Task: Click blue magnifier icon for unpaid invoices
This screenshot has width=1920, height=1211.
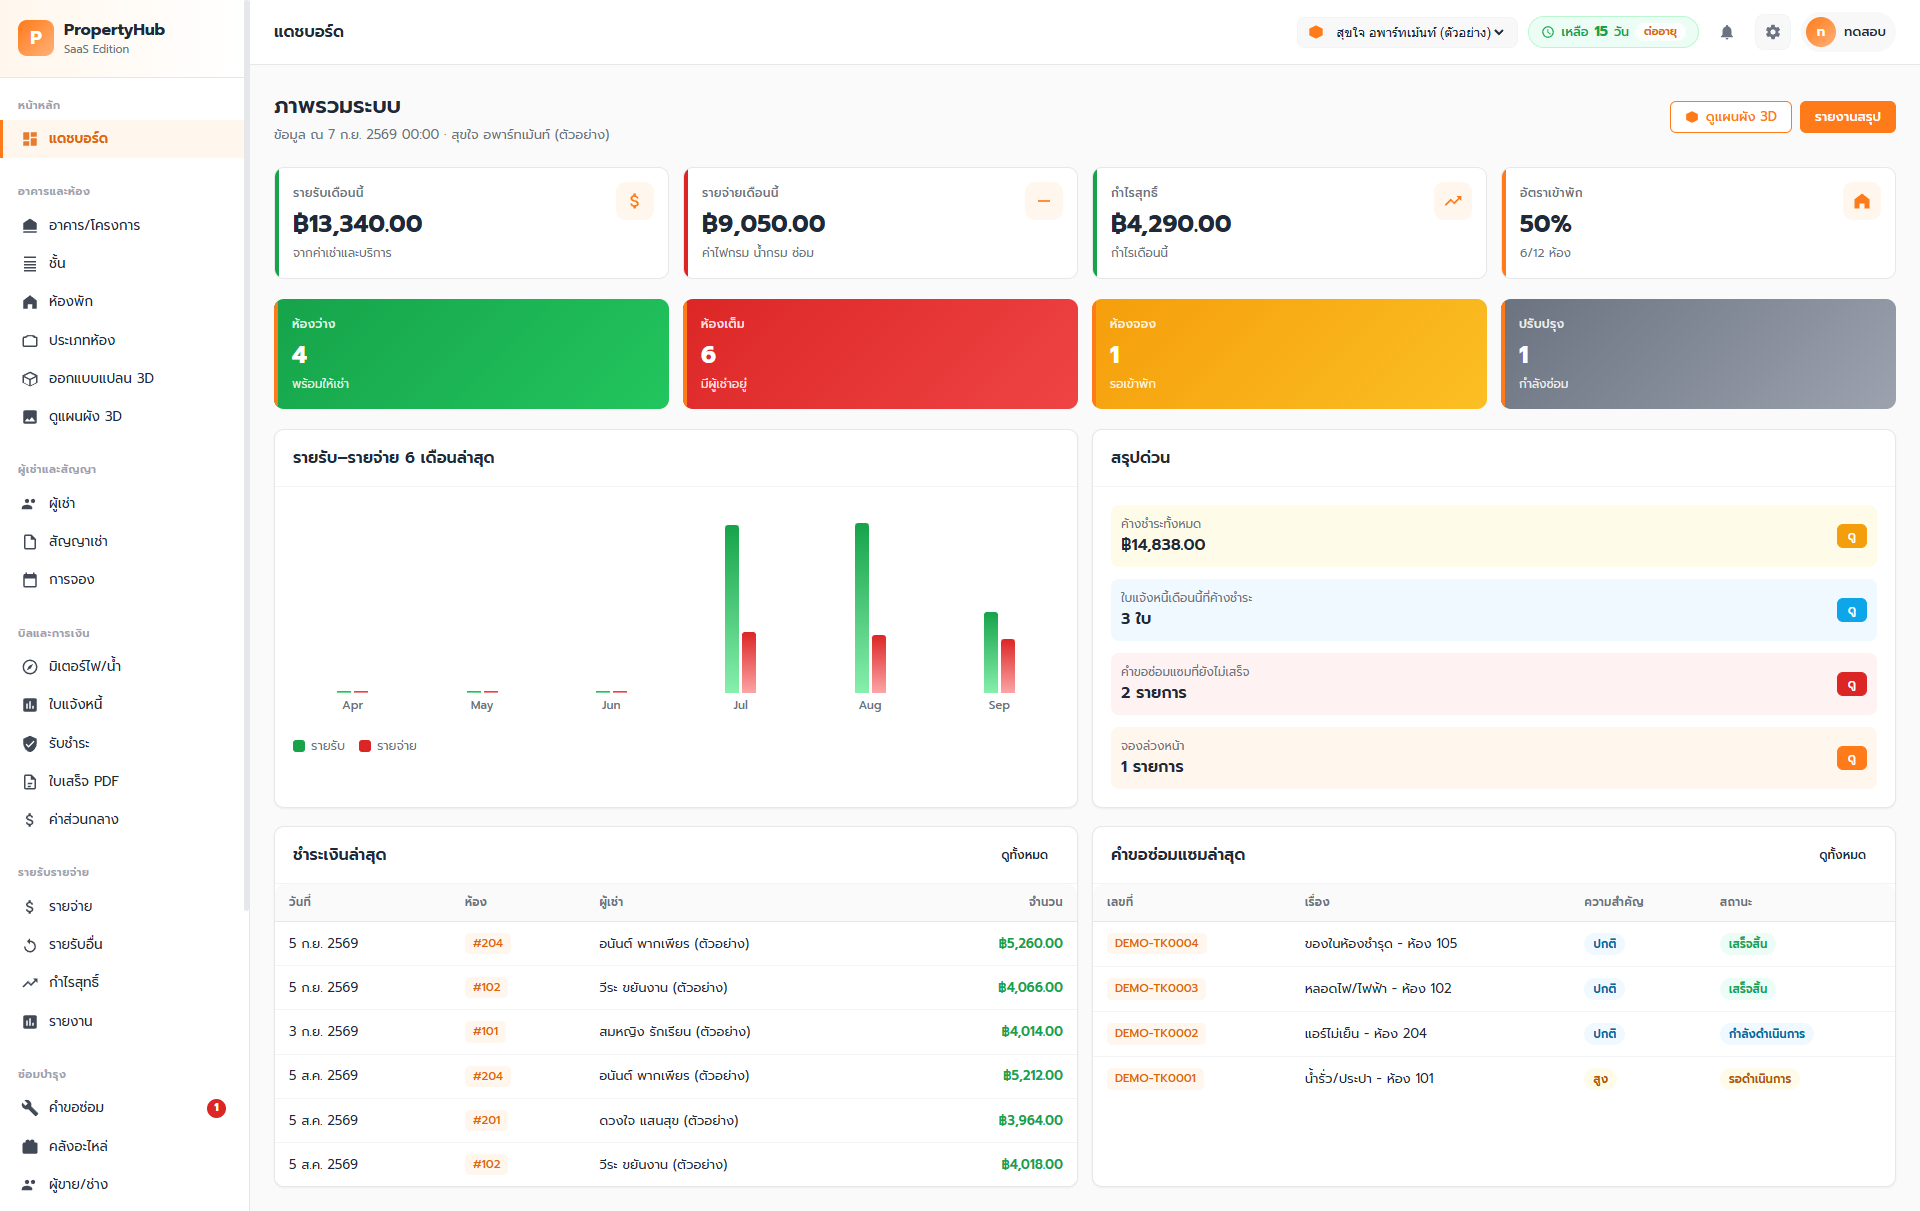Action: click(x=1851, y=611)
